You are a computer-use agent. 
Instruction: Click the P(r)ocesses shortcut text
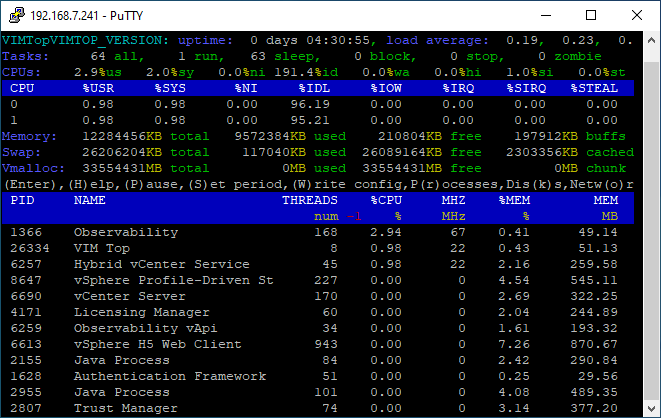455,185
